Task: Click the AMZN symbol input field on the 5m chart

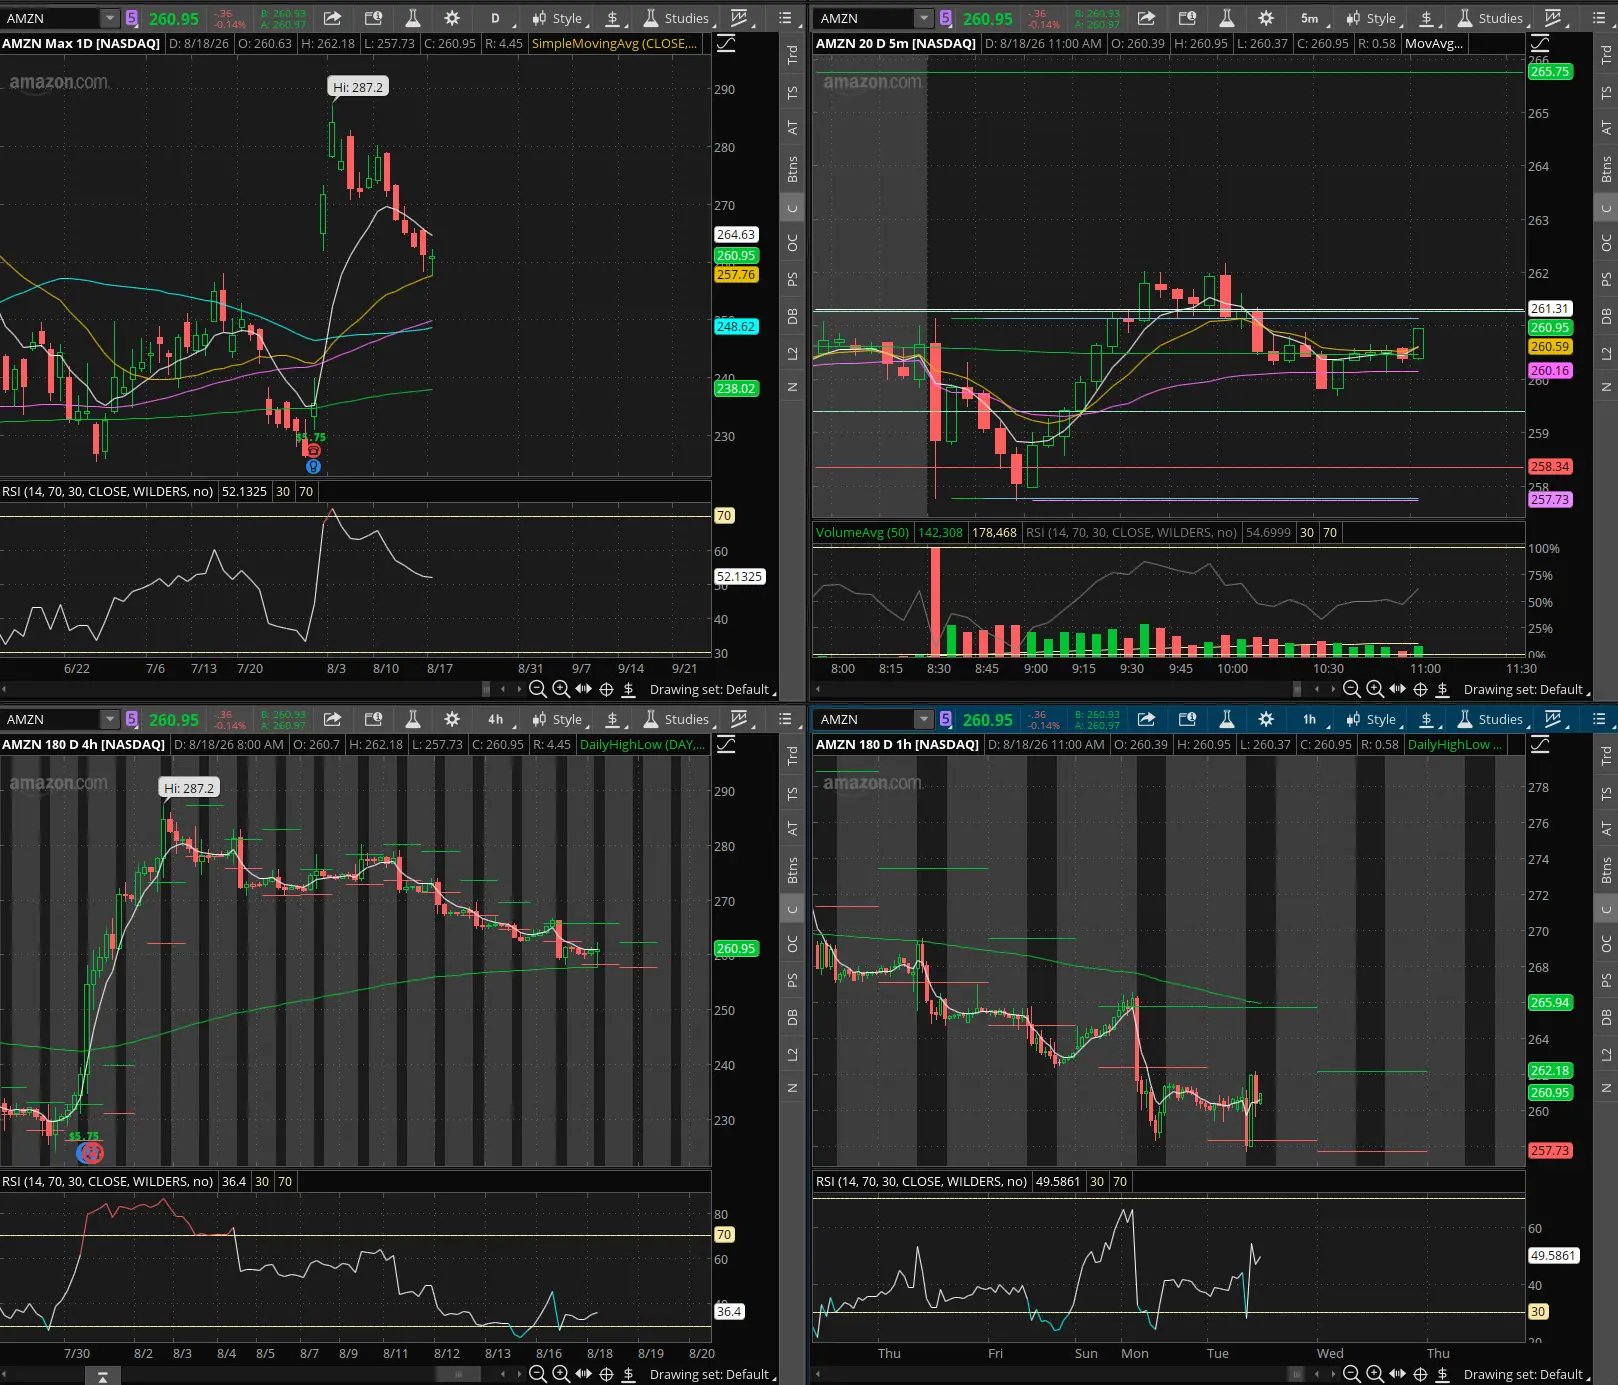Action: (x=864, y=18)
